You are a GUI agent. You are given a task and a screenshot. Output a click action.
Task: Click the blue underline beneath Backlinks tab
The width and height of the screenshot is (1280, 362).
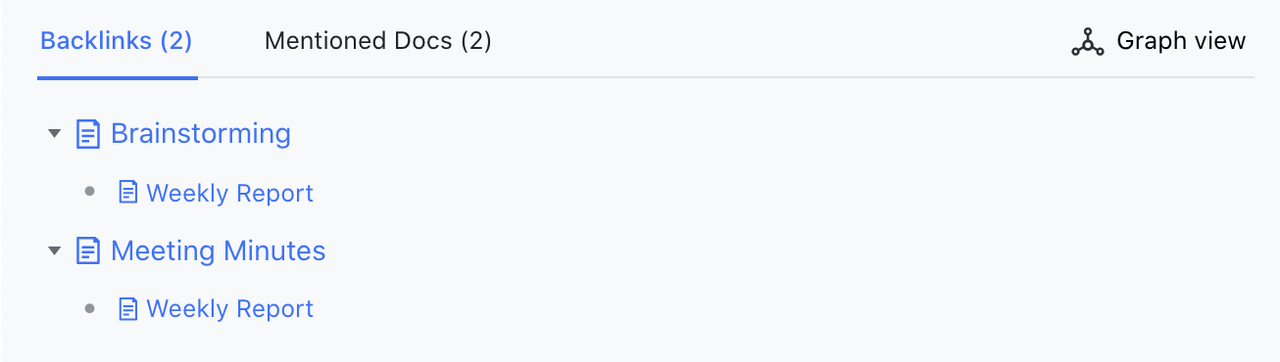[x=117, y=78]
